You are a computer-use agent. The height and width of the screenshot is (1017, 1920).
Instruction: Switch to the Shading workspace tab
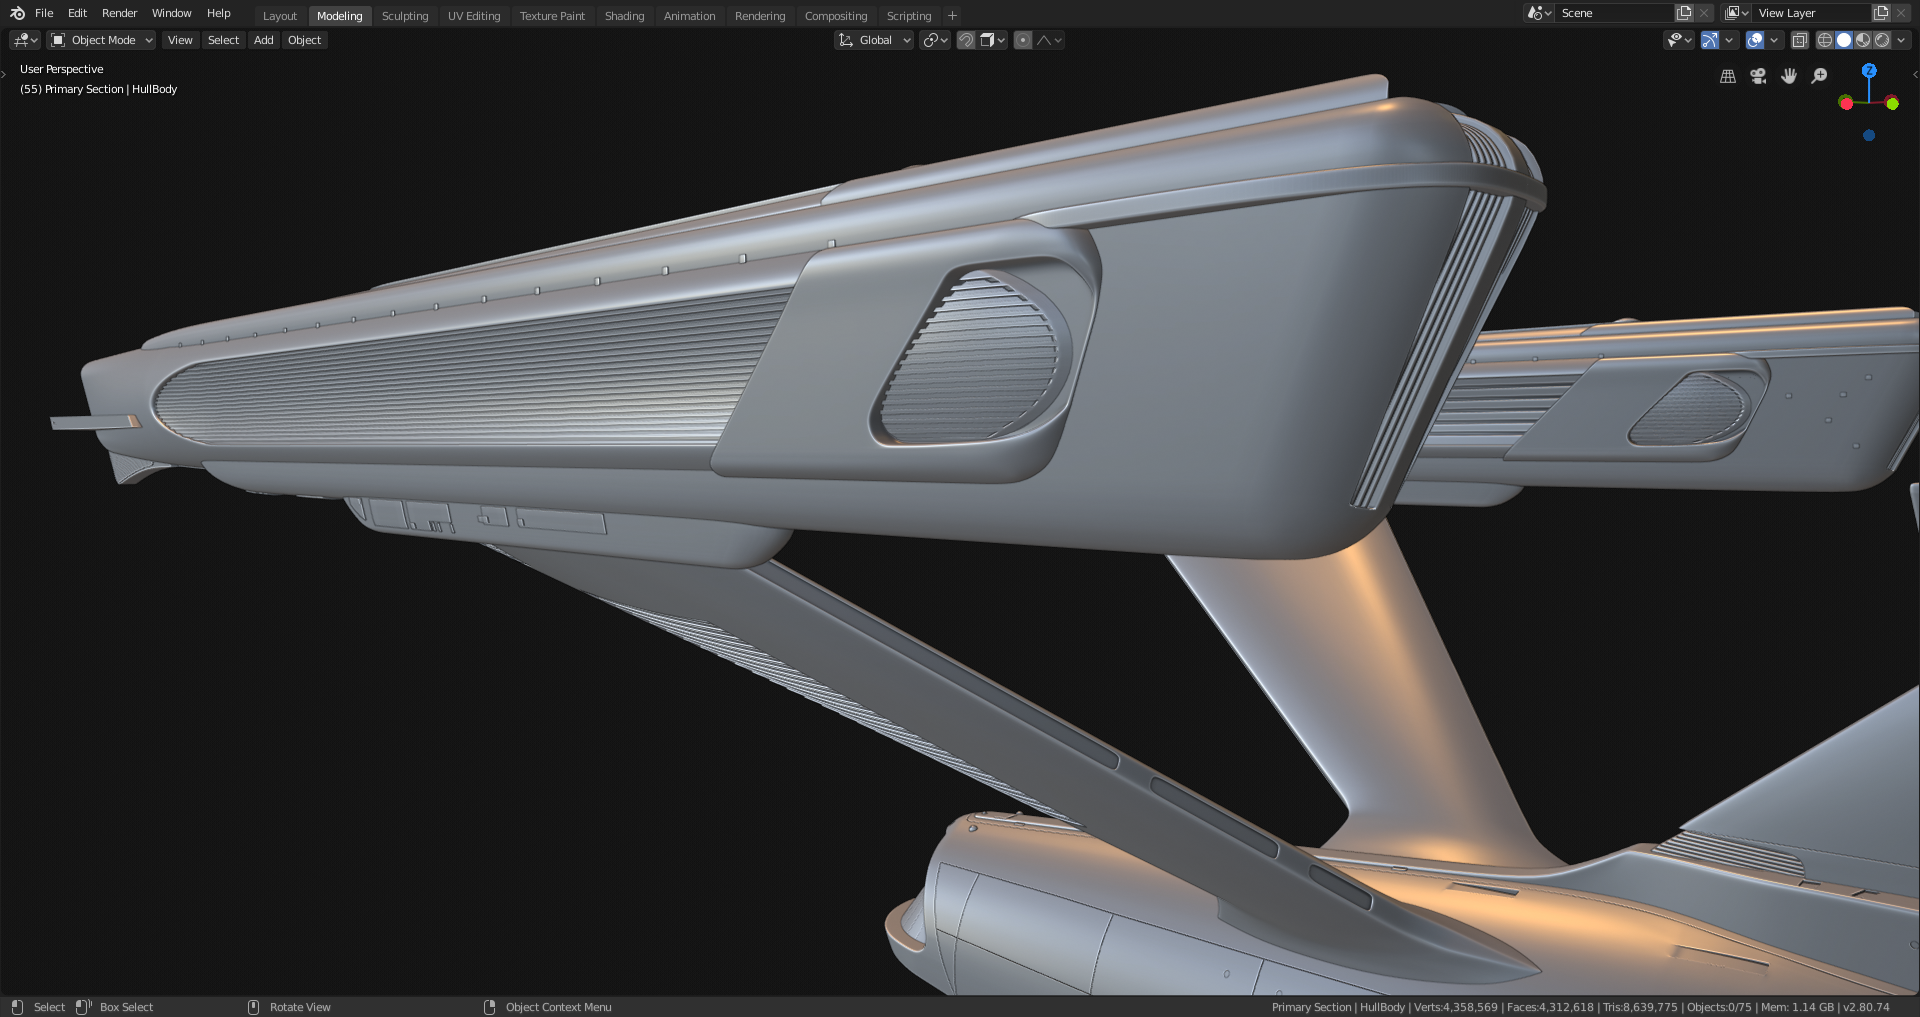tap(624, 16)
